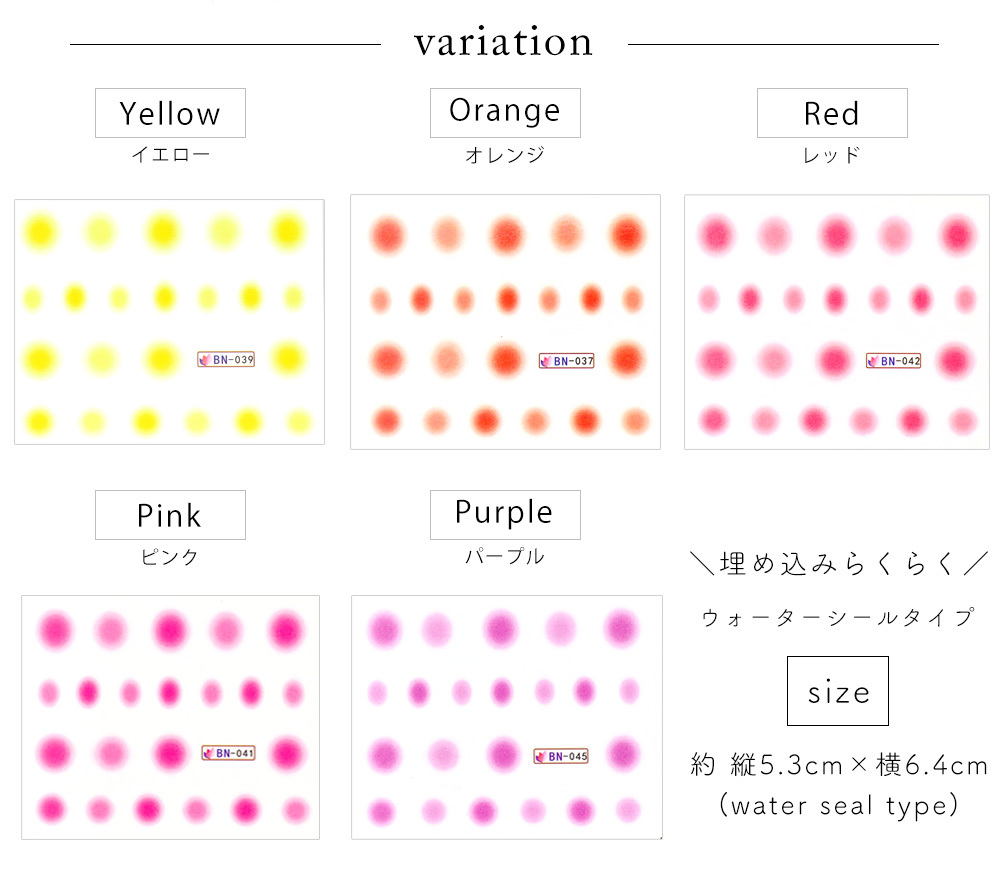Click the BN-042 product tag
This screenshot has width=1000, height=891.
coord(893,361)
